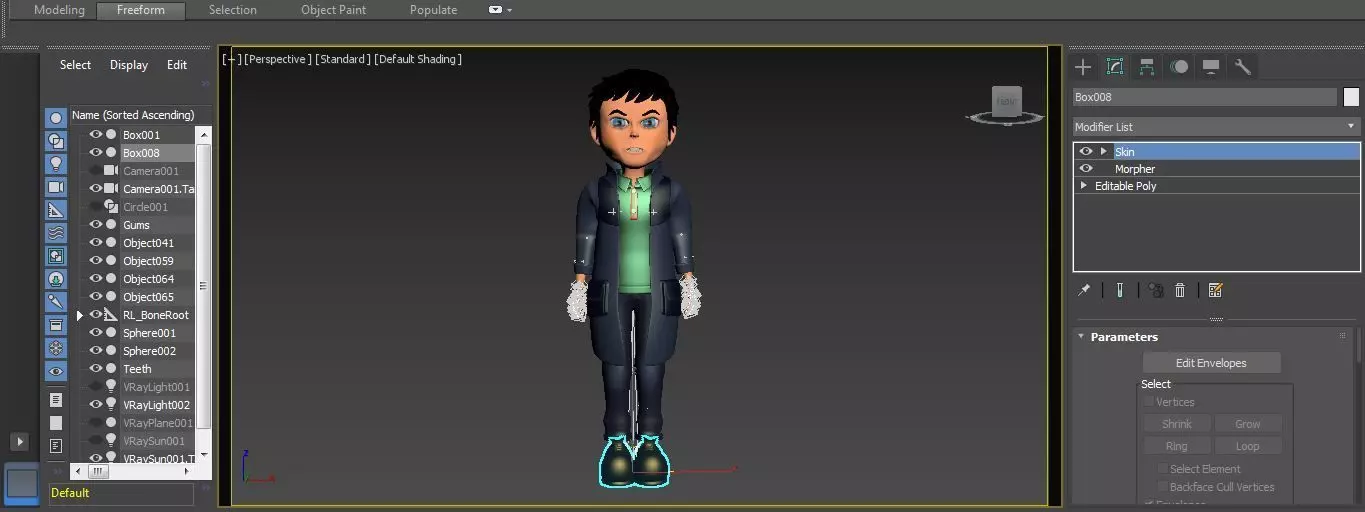Click the Display All list icon
Screen dimensions: 1365x512
[56, 400]
